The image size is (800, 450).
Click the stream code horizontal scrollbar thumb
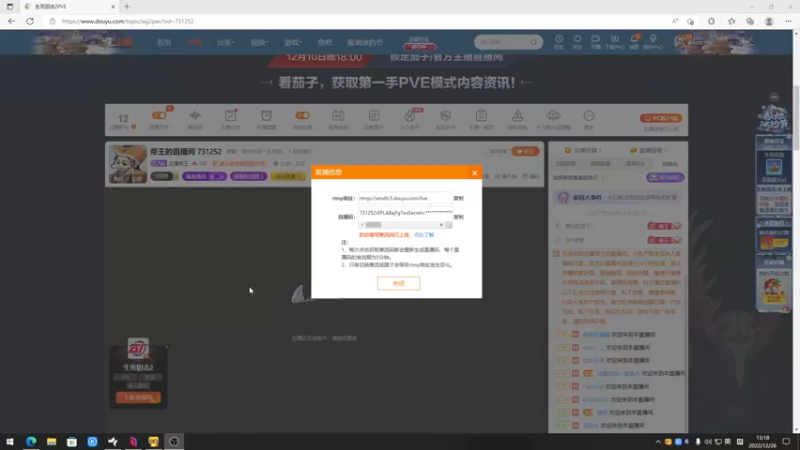point(373,225)
